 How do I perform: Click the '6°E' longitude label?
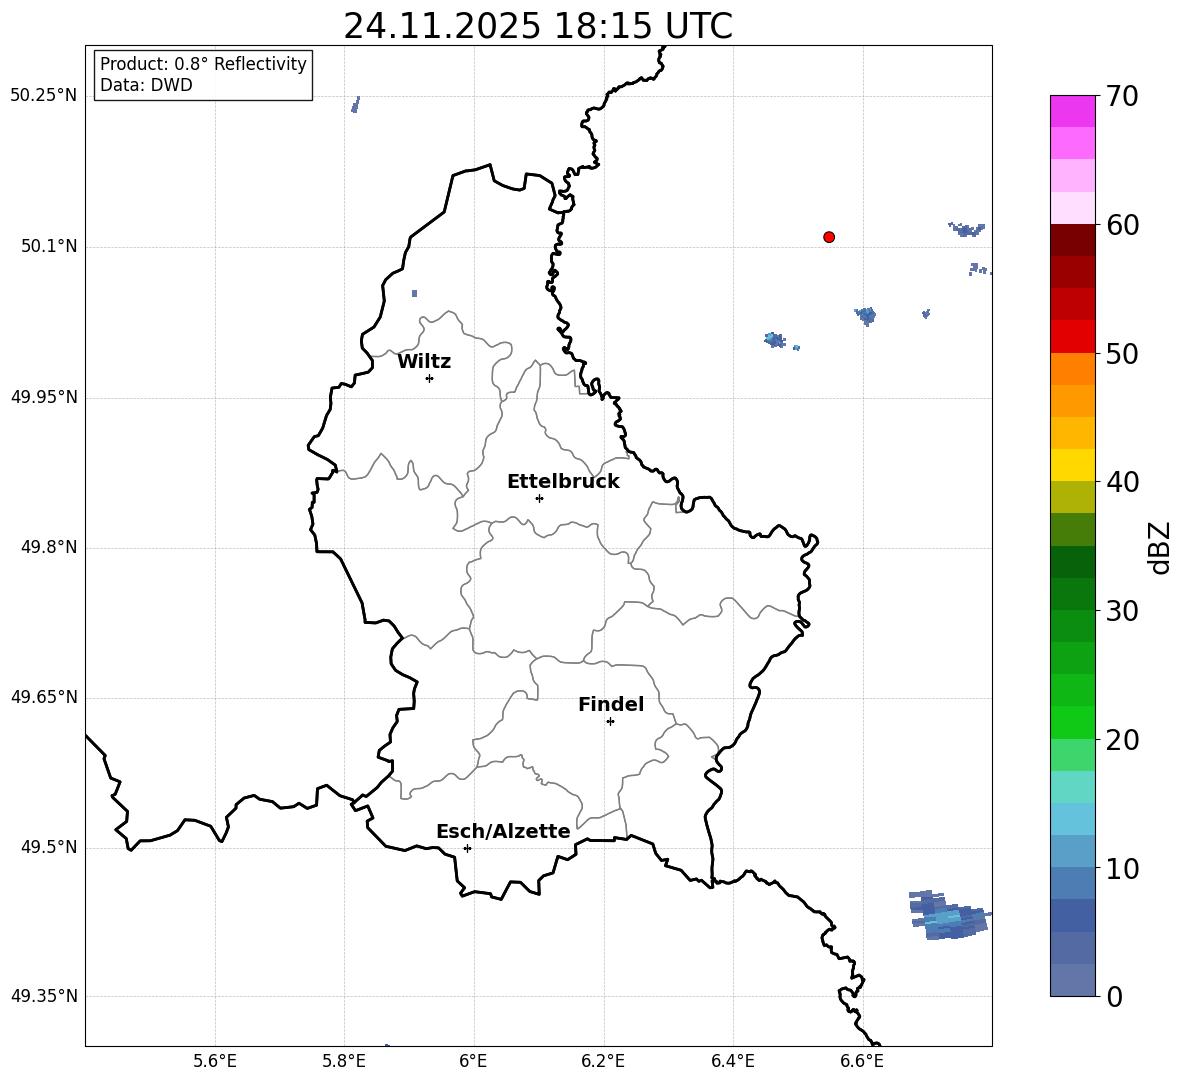473,1061
